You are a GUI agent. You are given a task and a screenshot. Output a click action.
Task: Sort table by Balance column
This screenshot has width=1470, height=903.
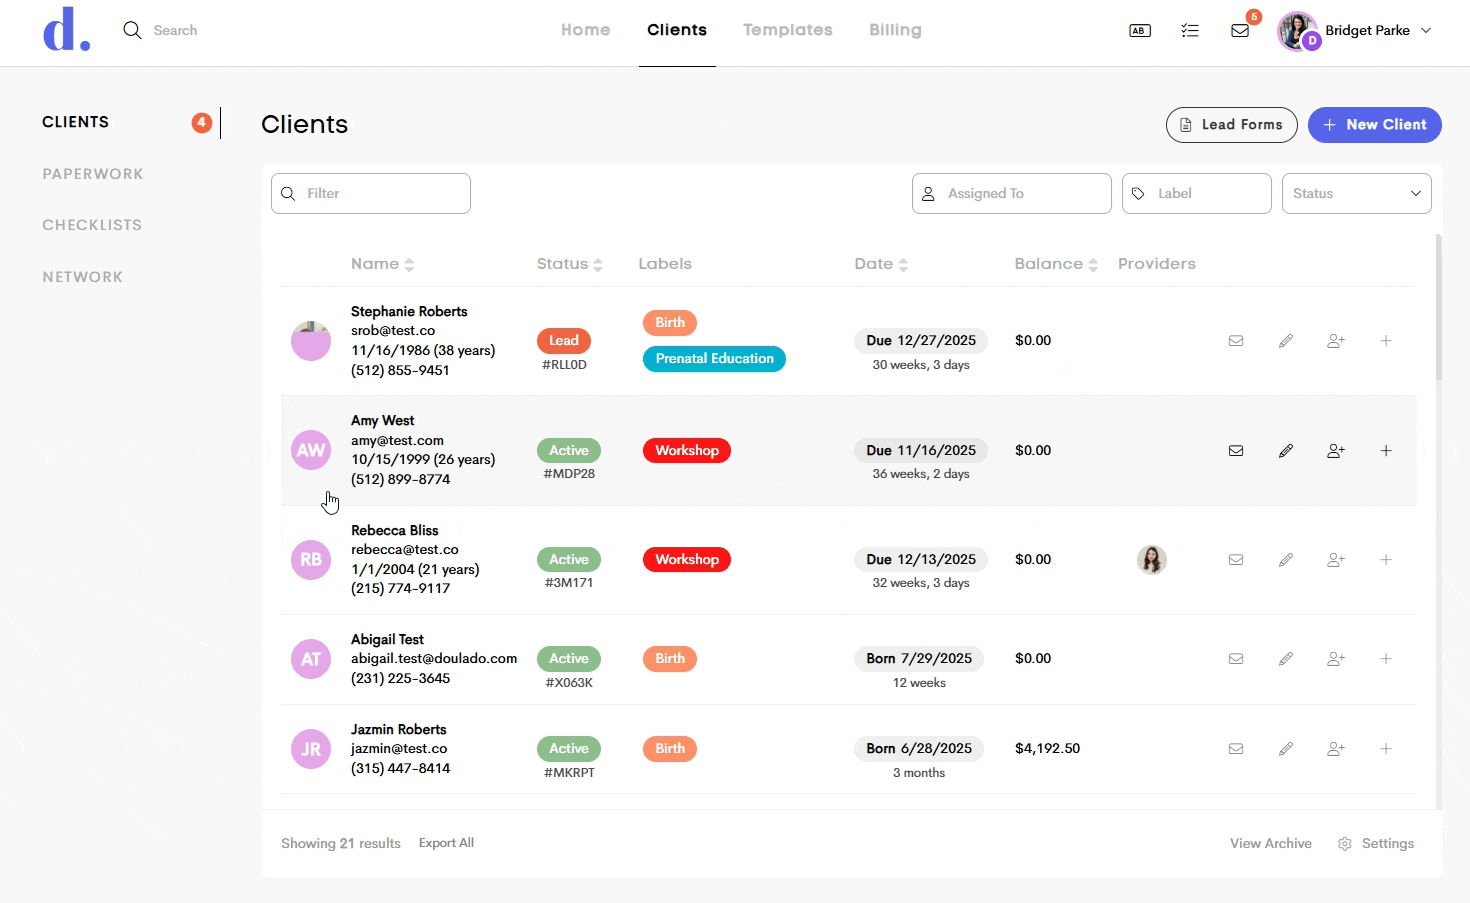pos(1056,264)
